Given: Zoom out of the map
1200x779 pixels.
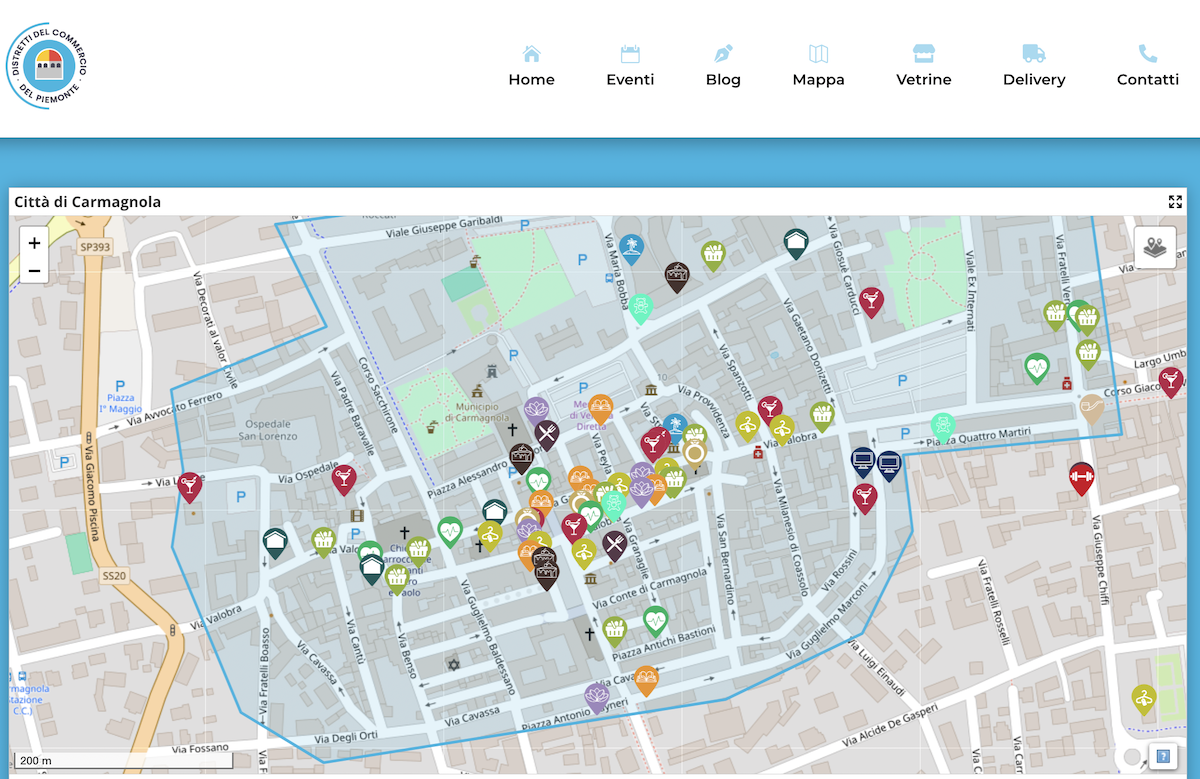Looking at the screenshot, I should 34,270.
